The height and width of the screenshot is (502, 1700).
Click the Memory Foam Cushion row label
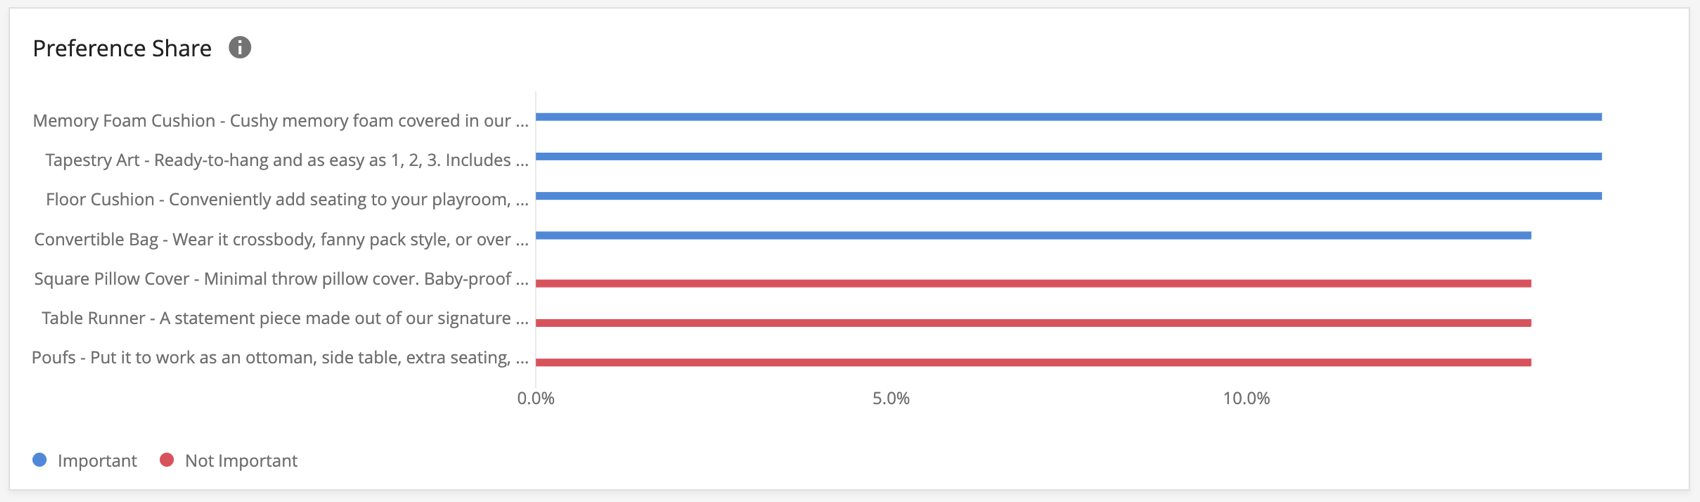tap(280, 121)
